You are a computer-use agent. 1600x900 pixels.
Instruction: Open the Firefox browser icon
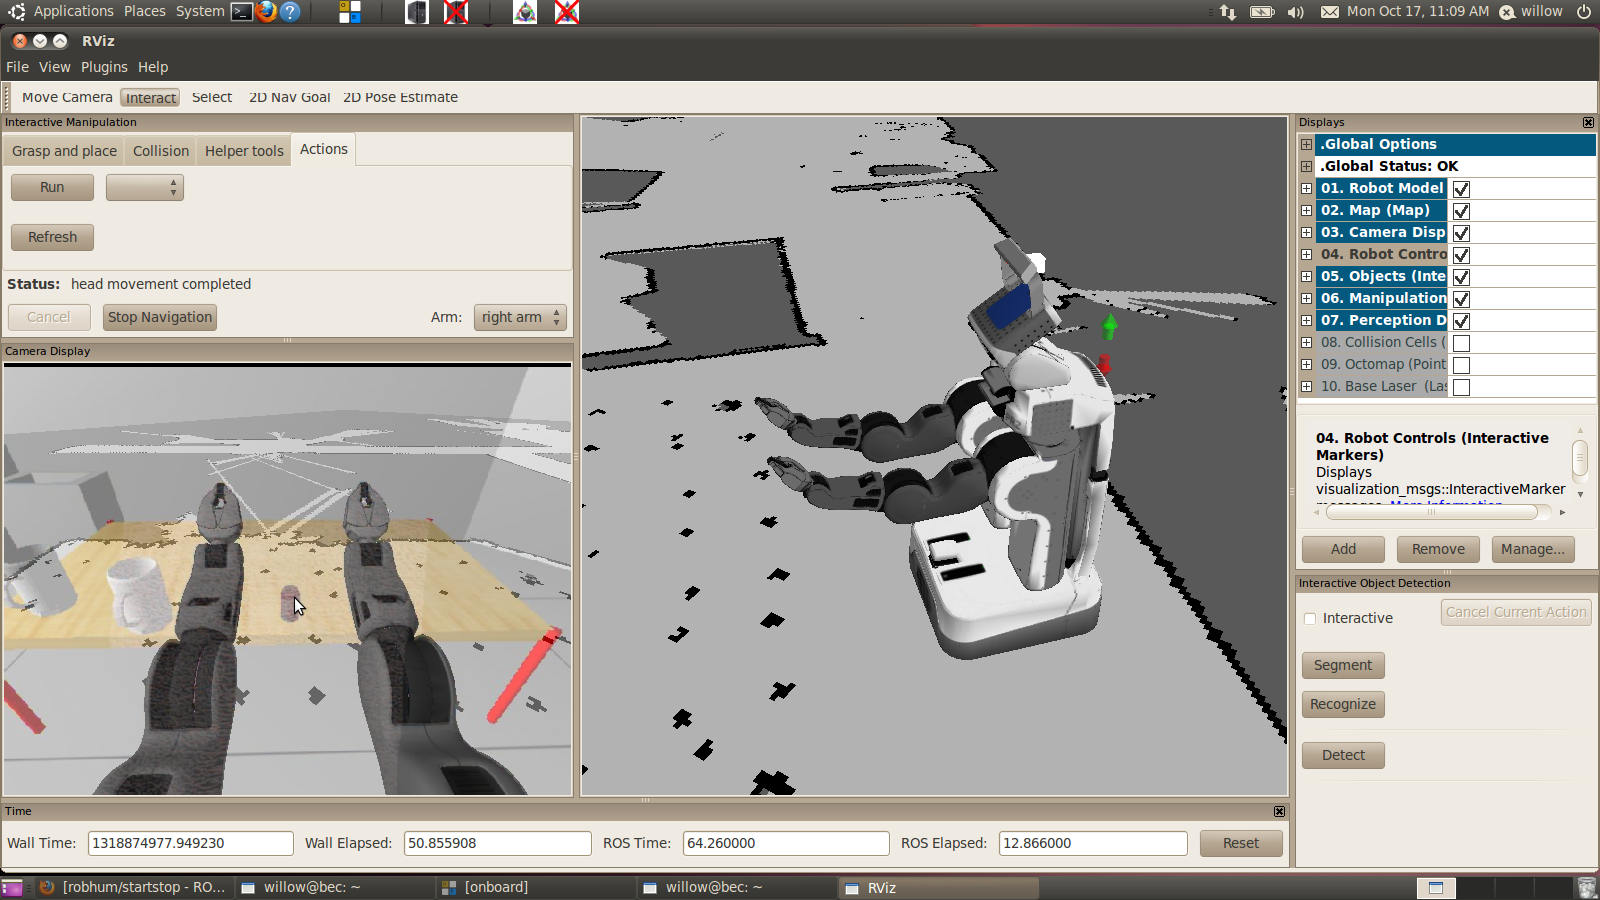[266, 12]
